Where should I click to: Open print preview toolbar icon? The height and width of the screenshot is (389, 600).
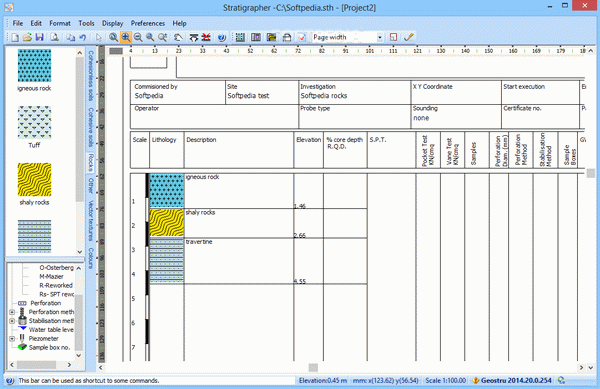coord(55,37)
